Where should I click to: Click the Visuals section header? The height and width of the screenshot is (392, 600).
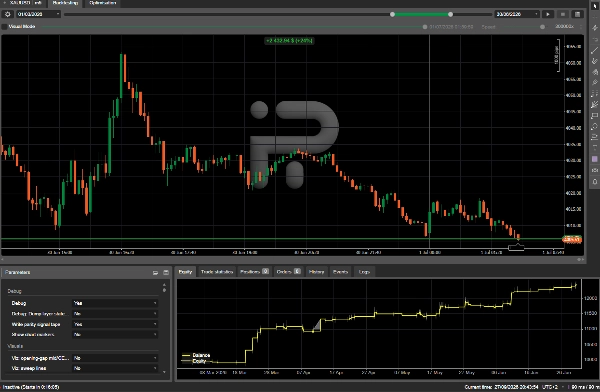coord(15,346)
